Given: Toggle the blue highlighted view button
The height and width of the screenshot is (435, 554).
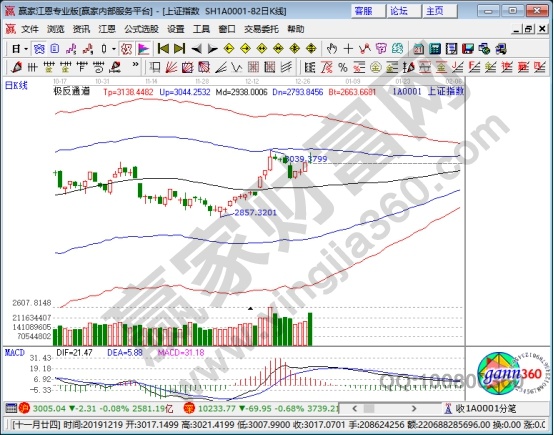Looking at the screenshot, I should (x=39, y=49).
